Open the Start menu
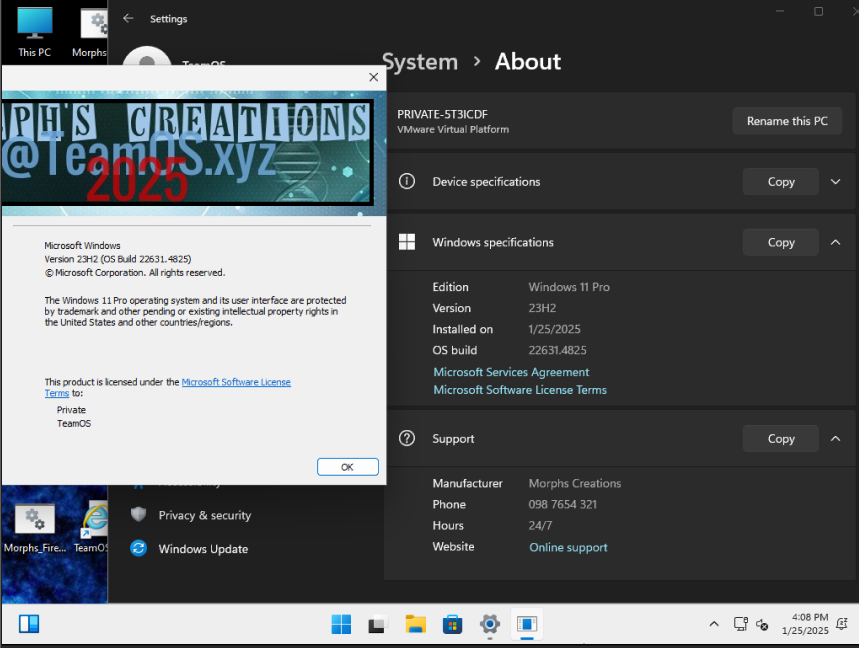Image resolution: width=859 pixels, height=648 pixels. 341,624
